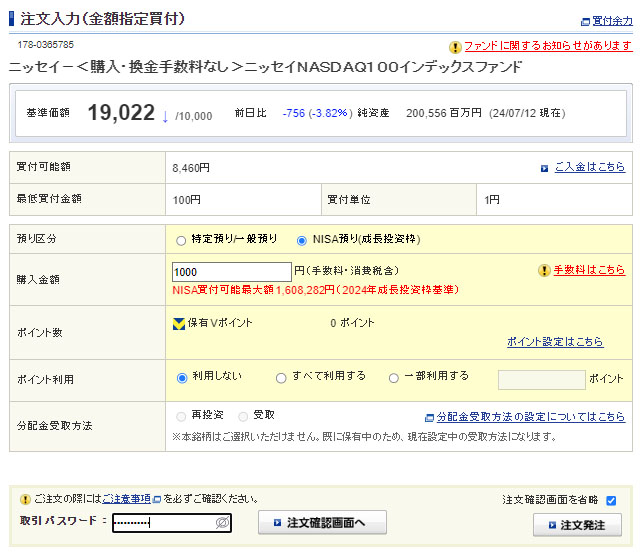644x557 pixels.
Task: Click the fund notice warning icon
Action: [x=455, y=46]
